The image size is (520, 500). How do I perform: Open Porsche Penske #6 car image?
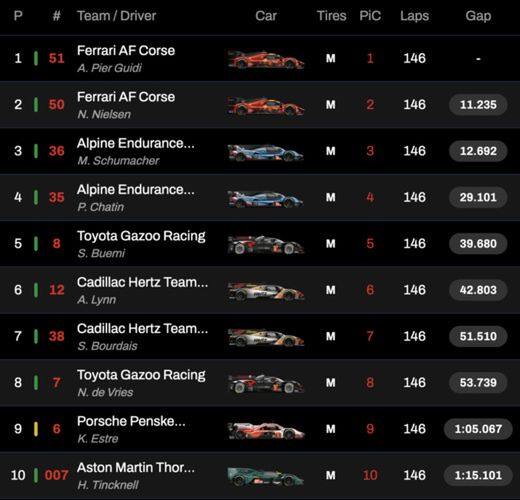pos(266,430)
